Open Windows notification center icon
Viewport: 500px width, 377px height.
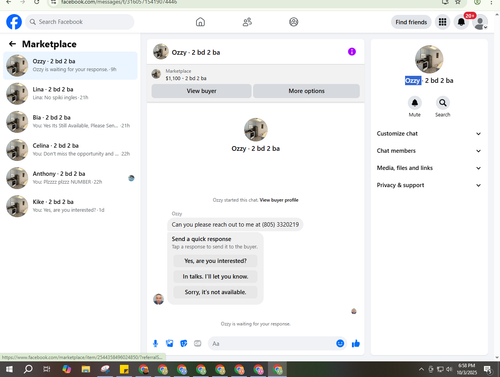tap(488, 369)
